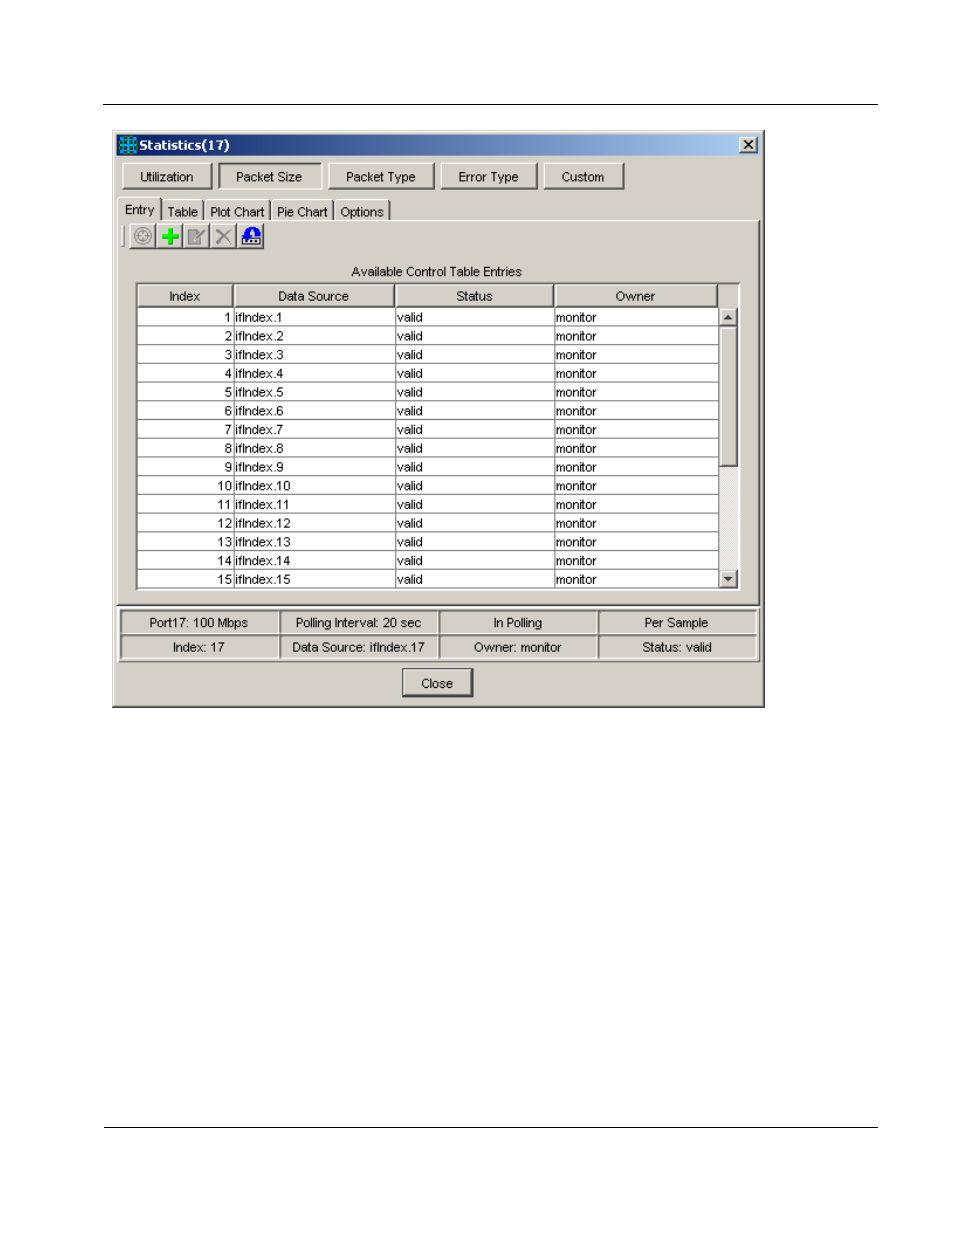Select the ifIndex.10 row
This screenshot has height=1235, width=954.
428,486
